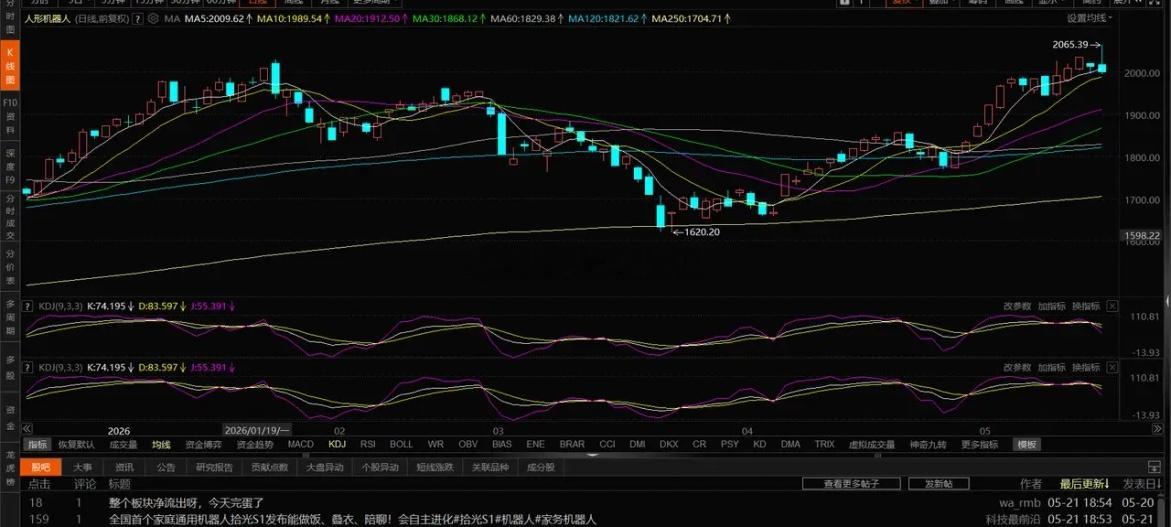Click the help question mark beside 人形机器人

(137, 19)
